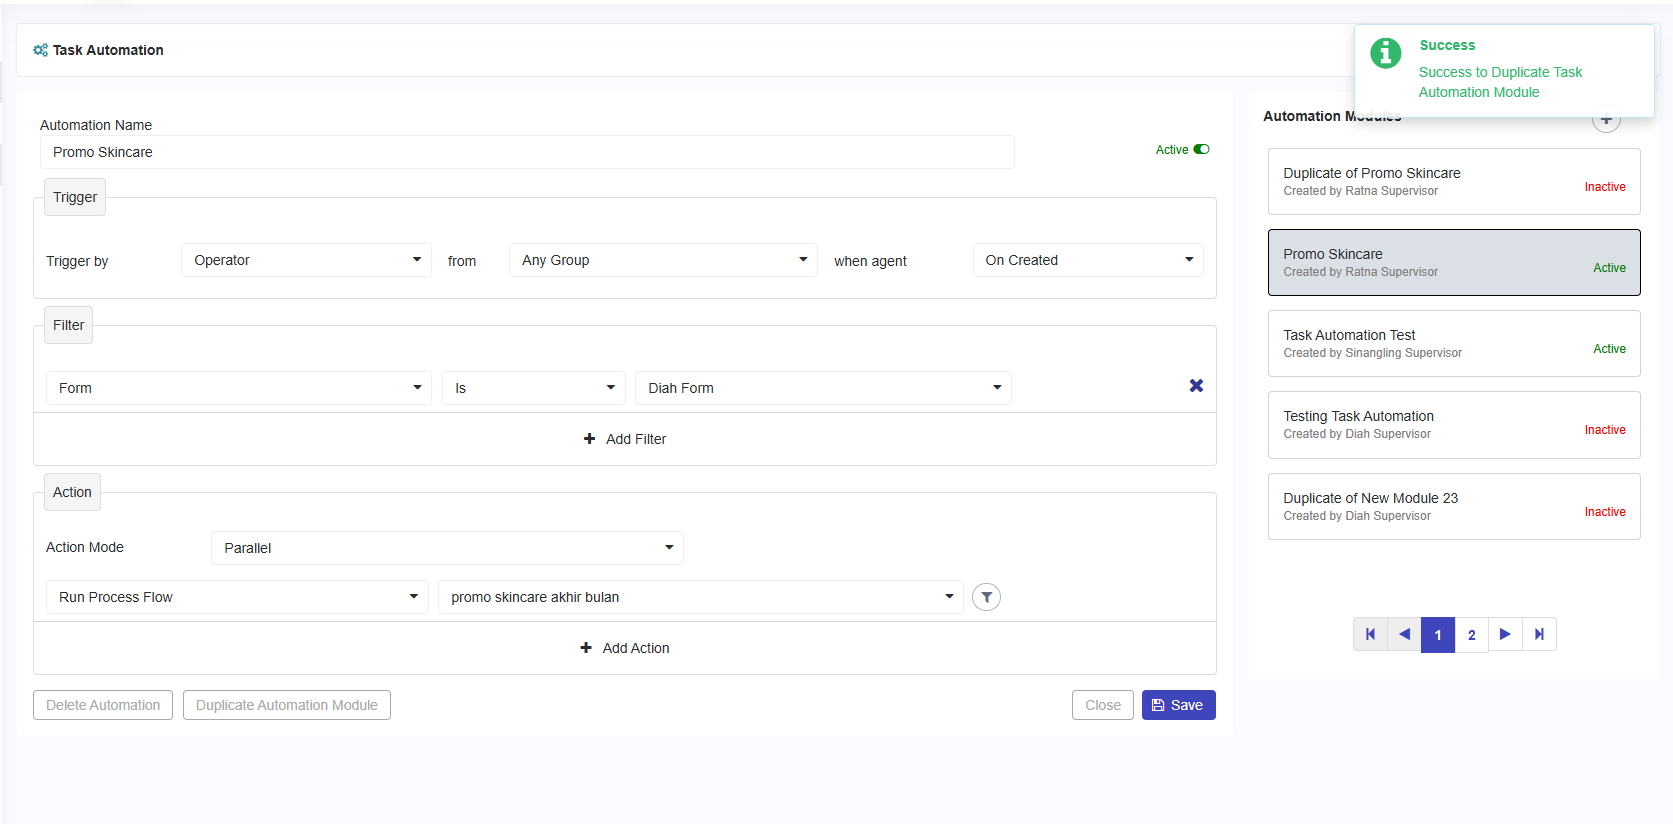Go to first page of modules
Viewport: 1673px width, 824px height.
[1370, 634]
